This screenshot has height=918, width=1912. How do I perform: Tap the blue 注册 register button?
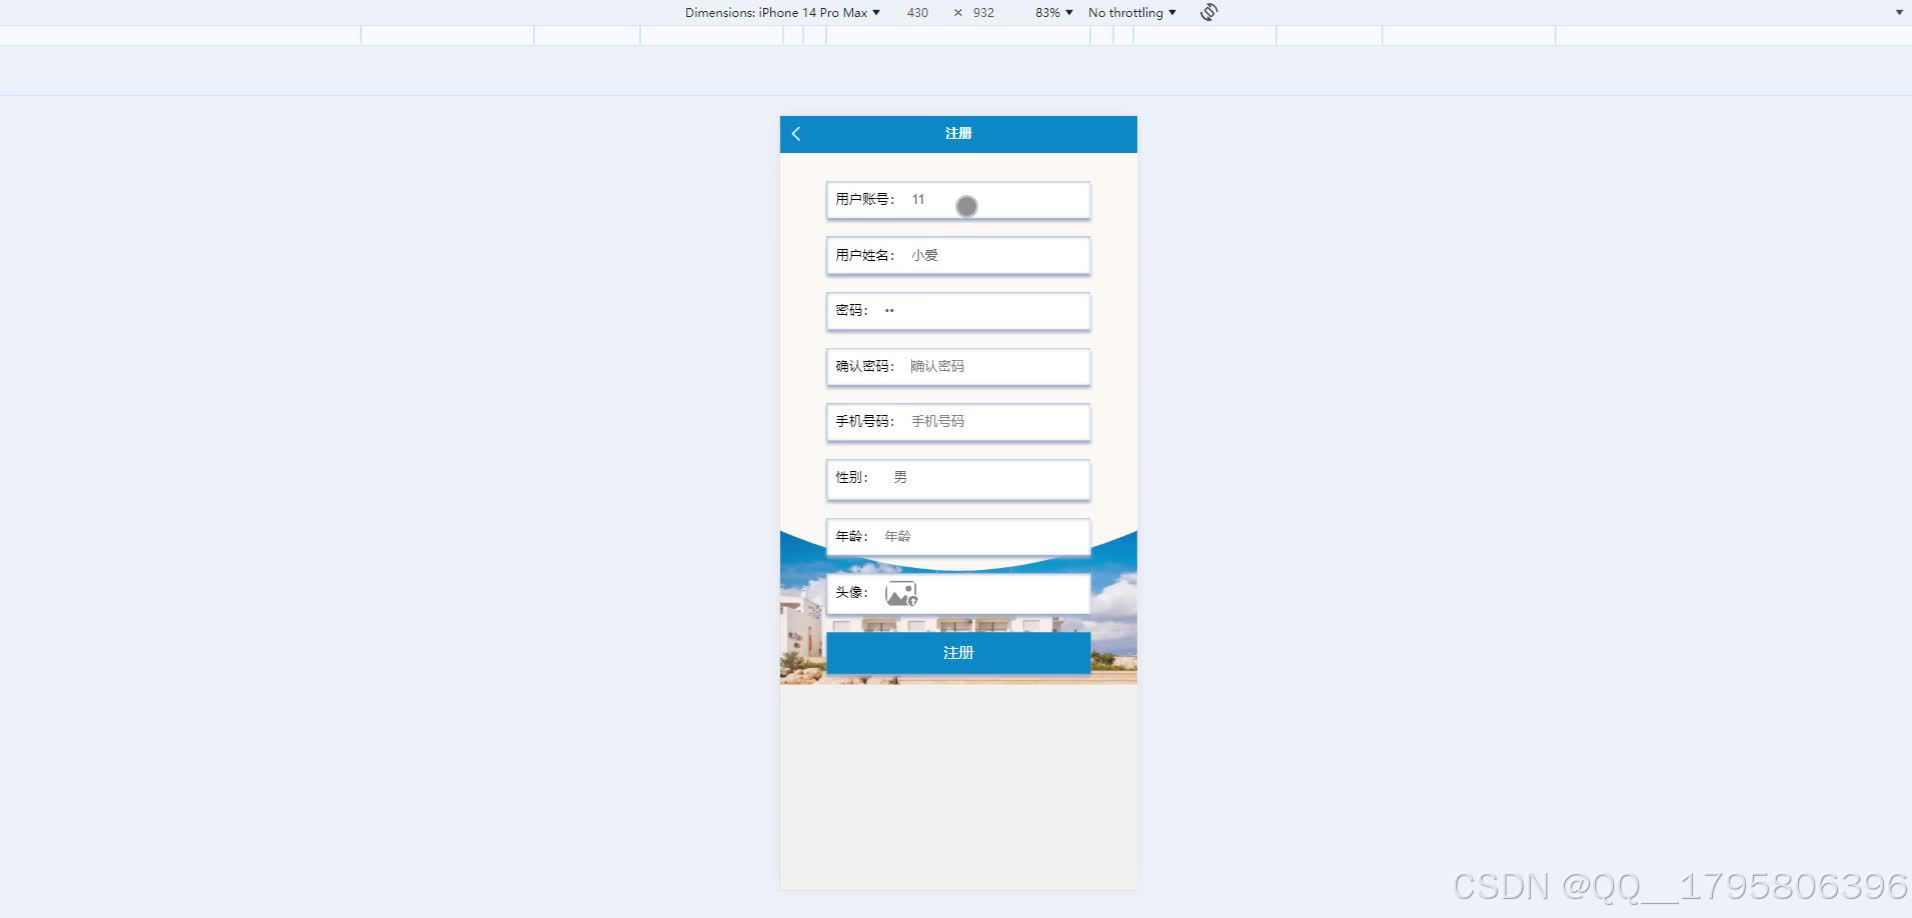click(x=957, y=652)
